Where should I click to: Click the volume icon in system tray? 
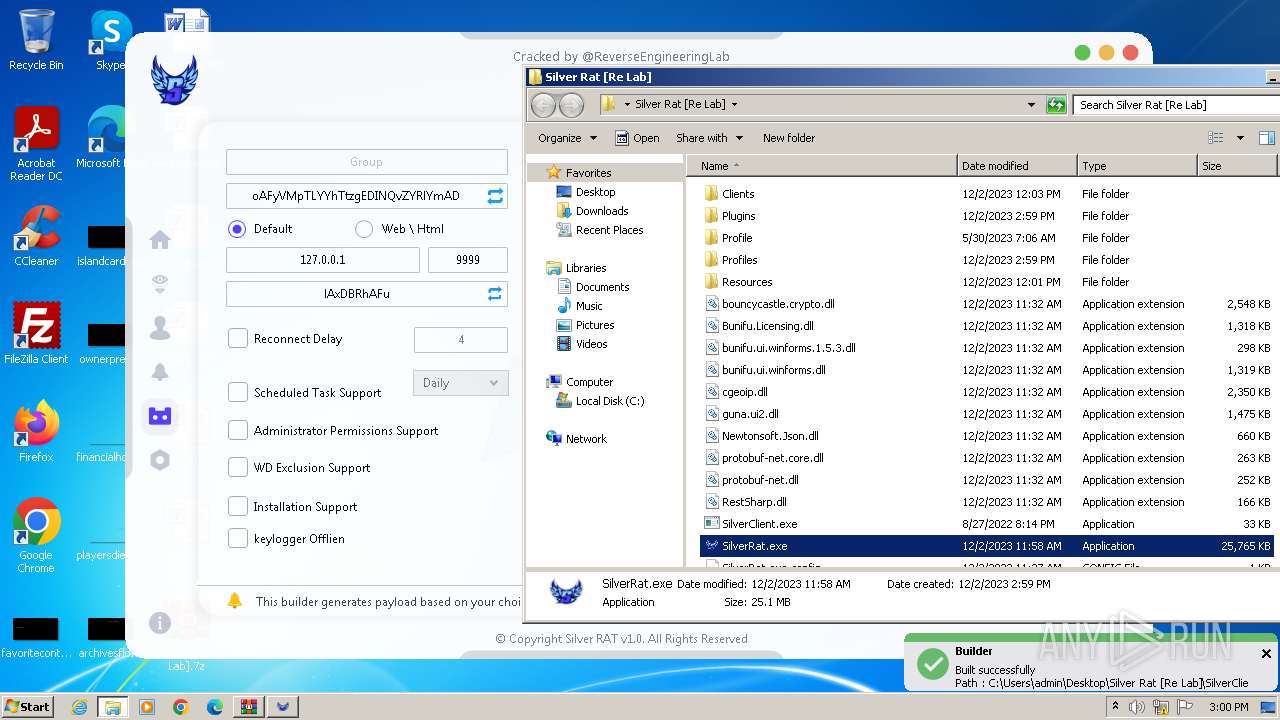[1137, 707]
